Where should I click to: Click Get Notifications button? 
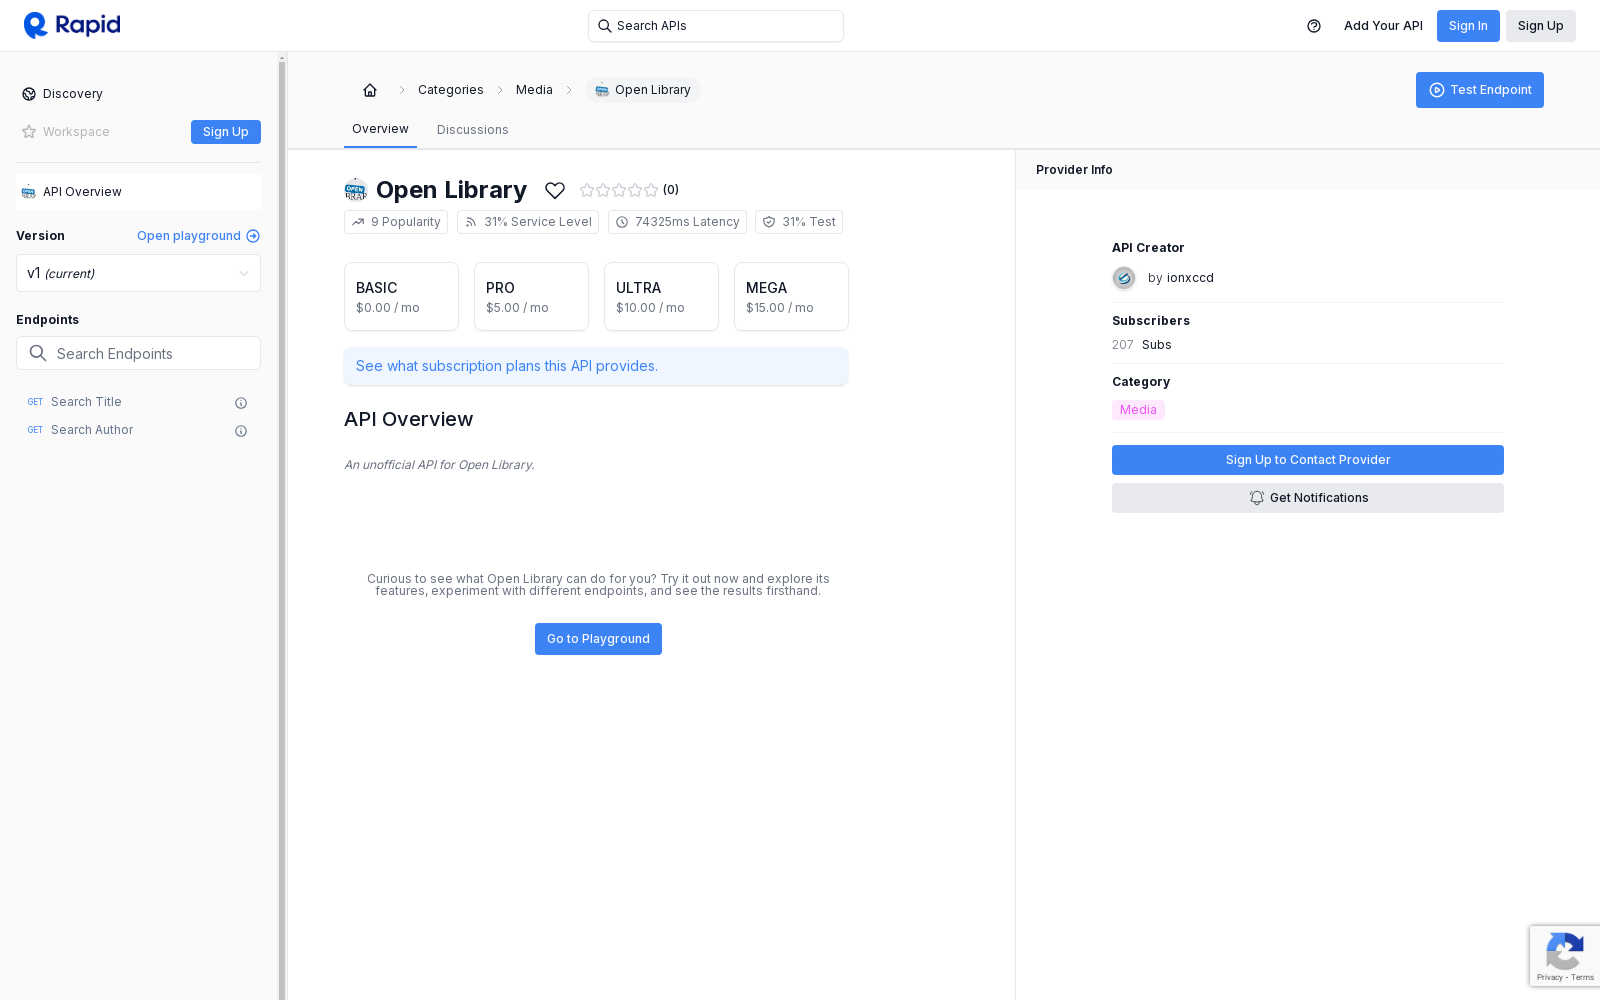1308,498
